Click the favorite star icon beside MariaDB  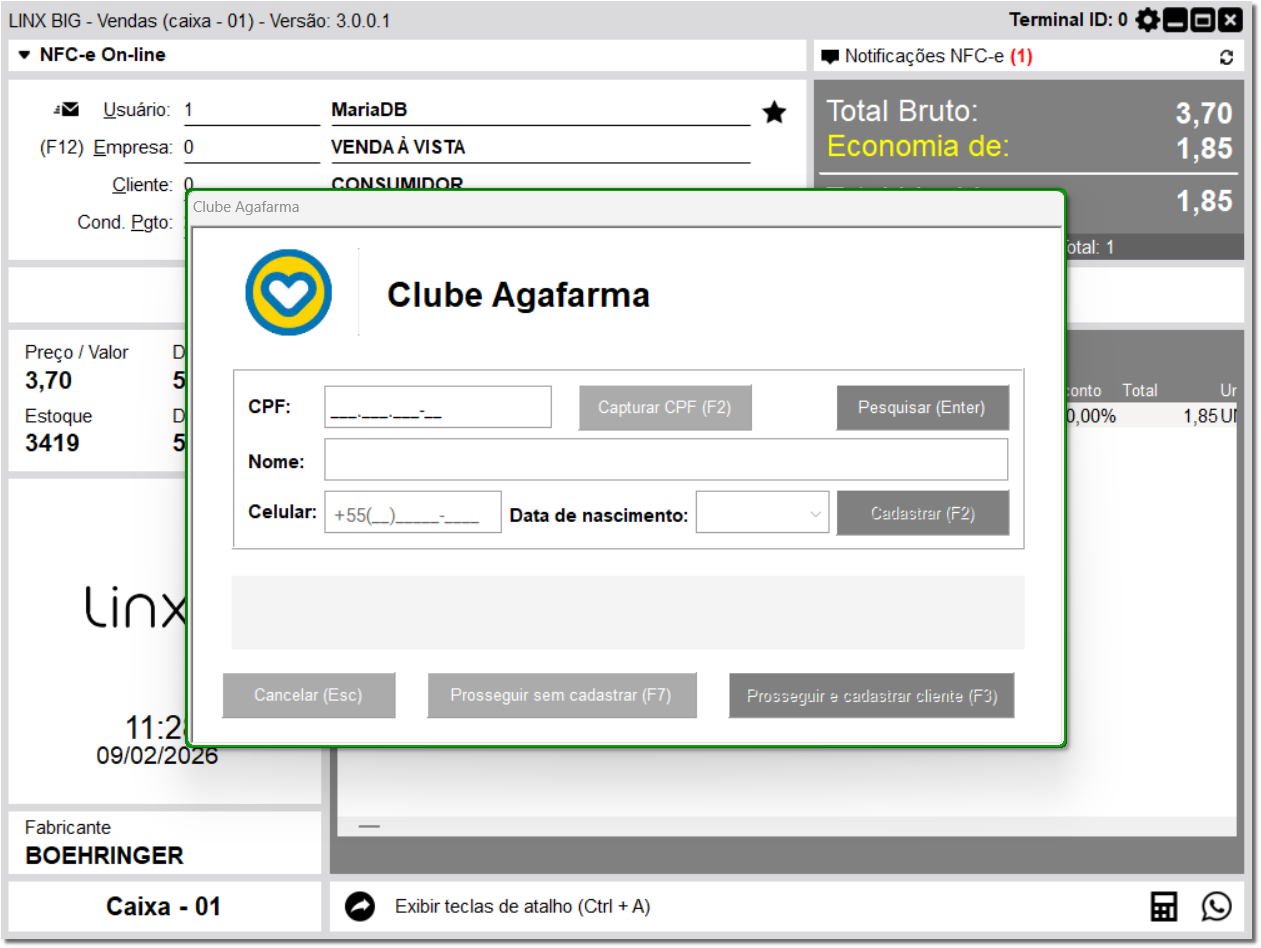(774, 112)
